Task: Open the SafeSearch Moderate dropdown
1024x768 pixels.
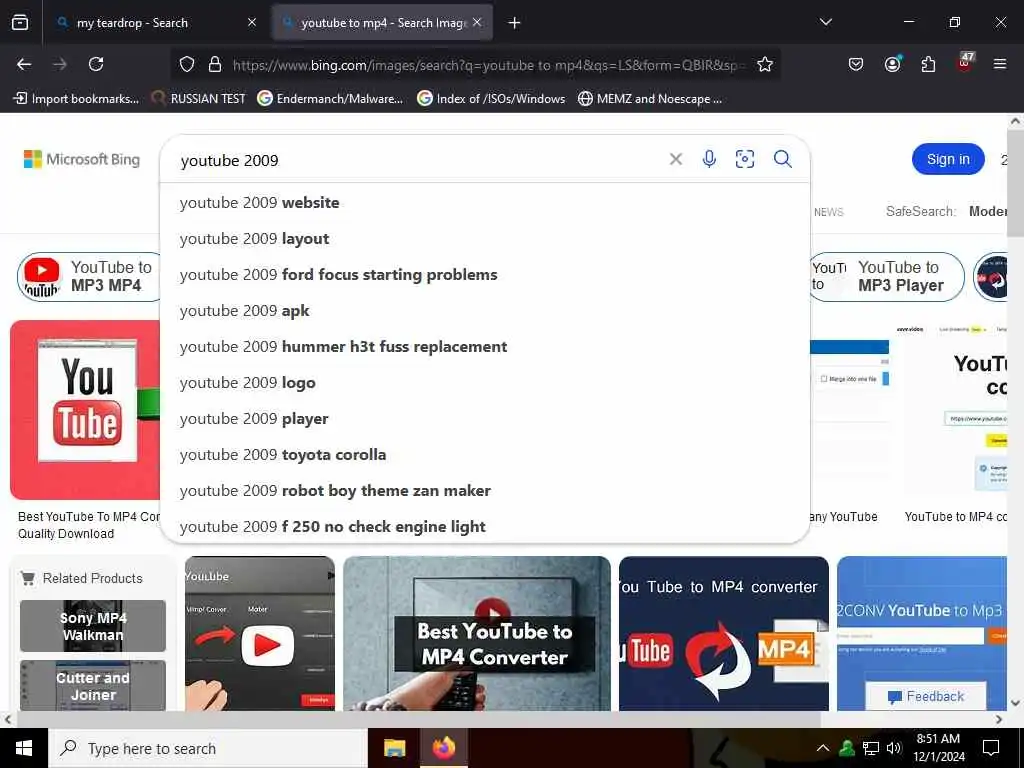Action: coord(987,212)
